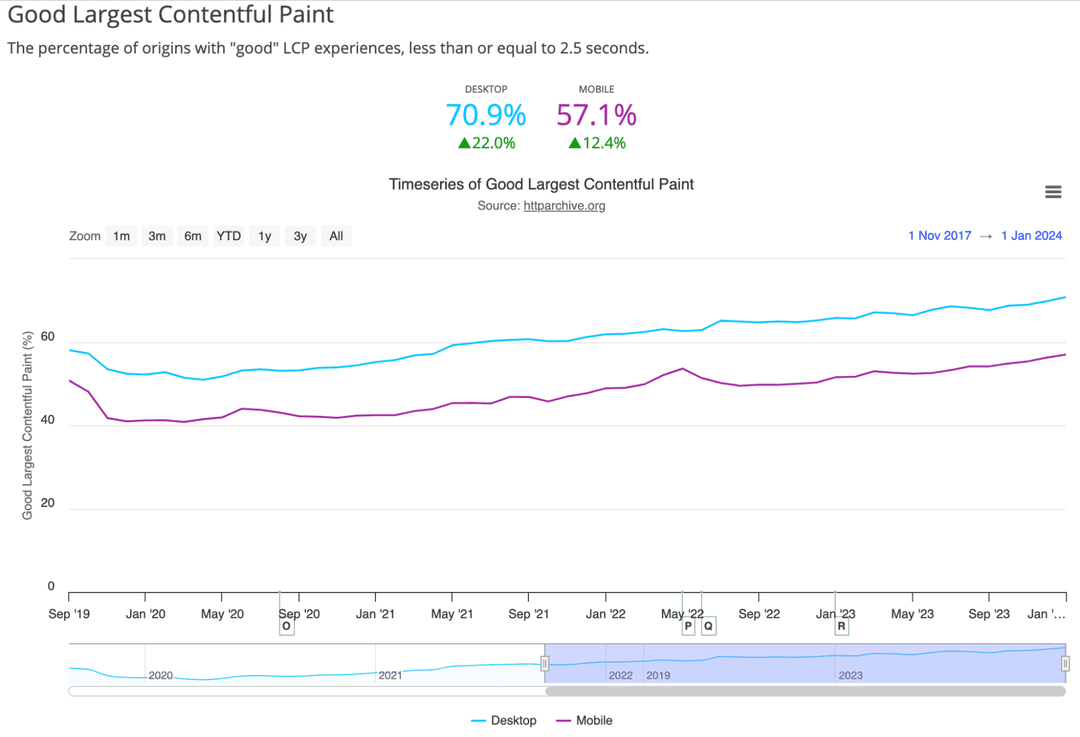Edit the 1 Nov 2017 start date

939,236
